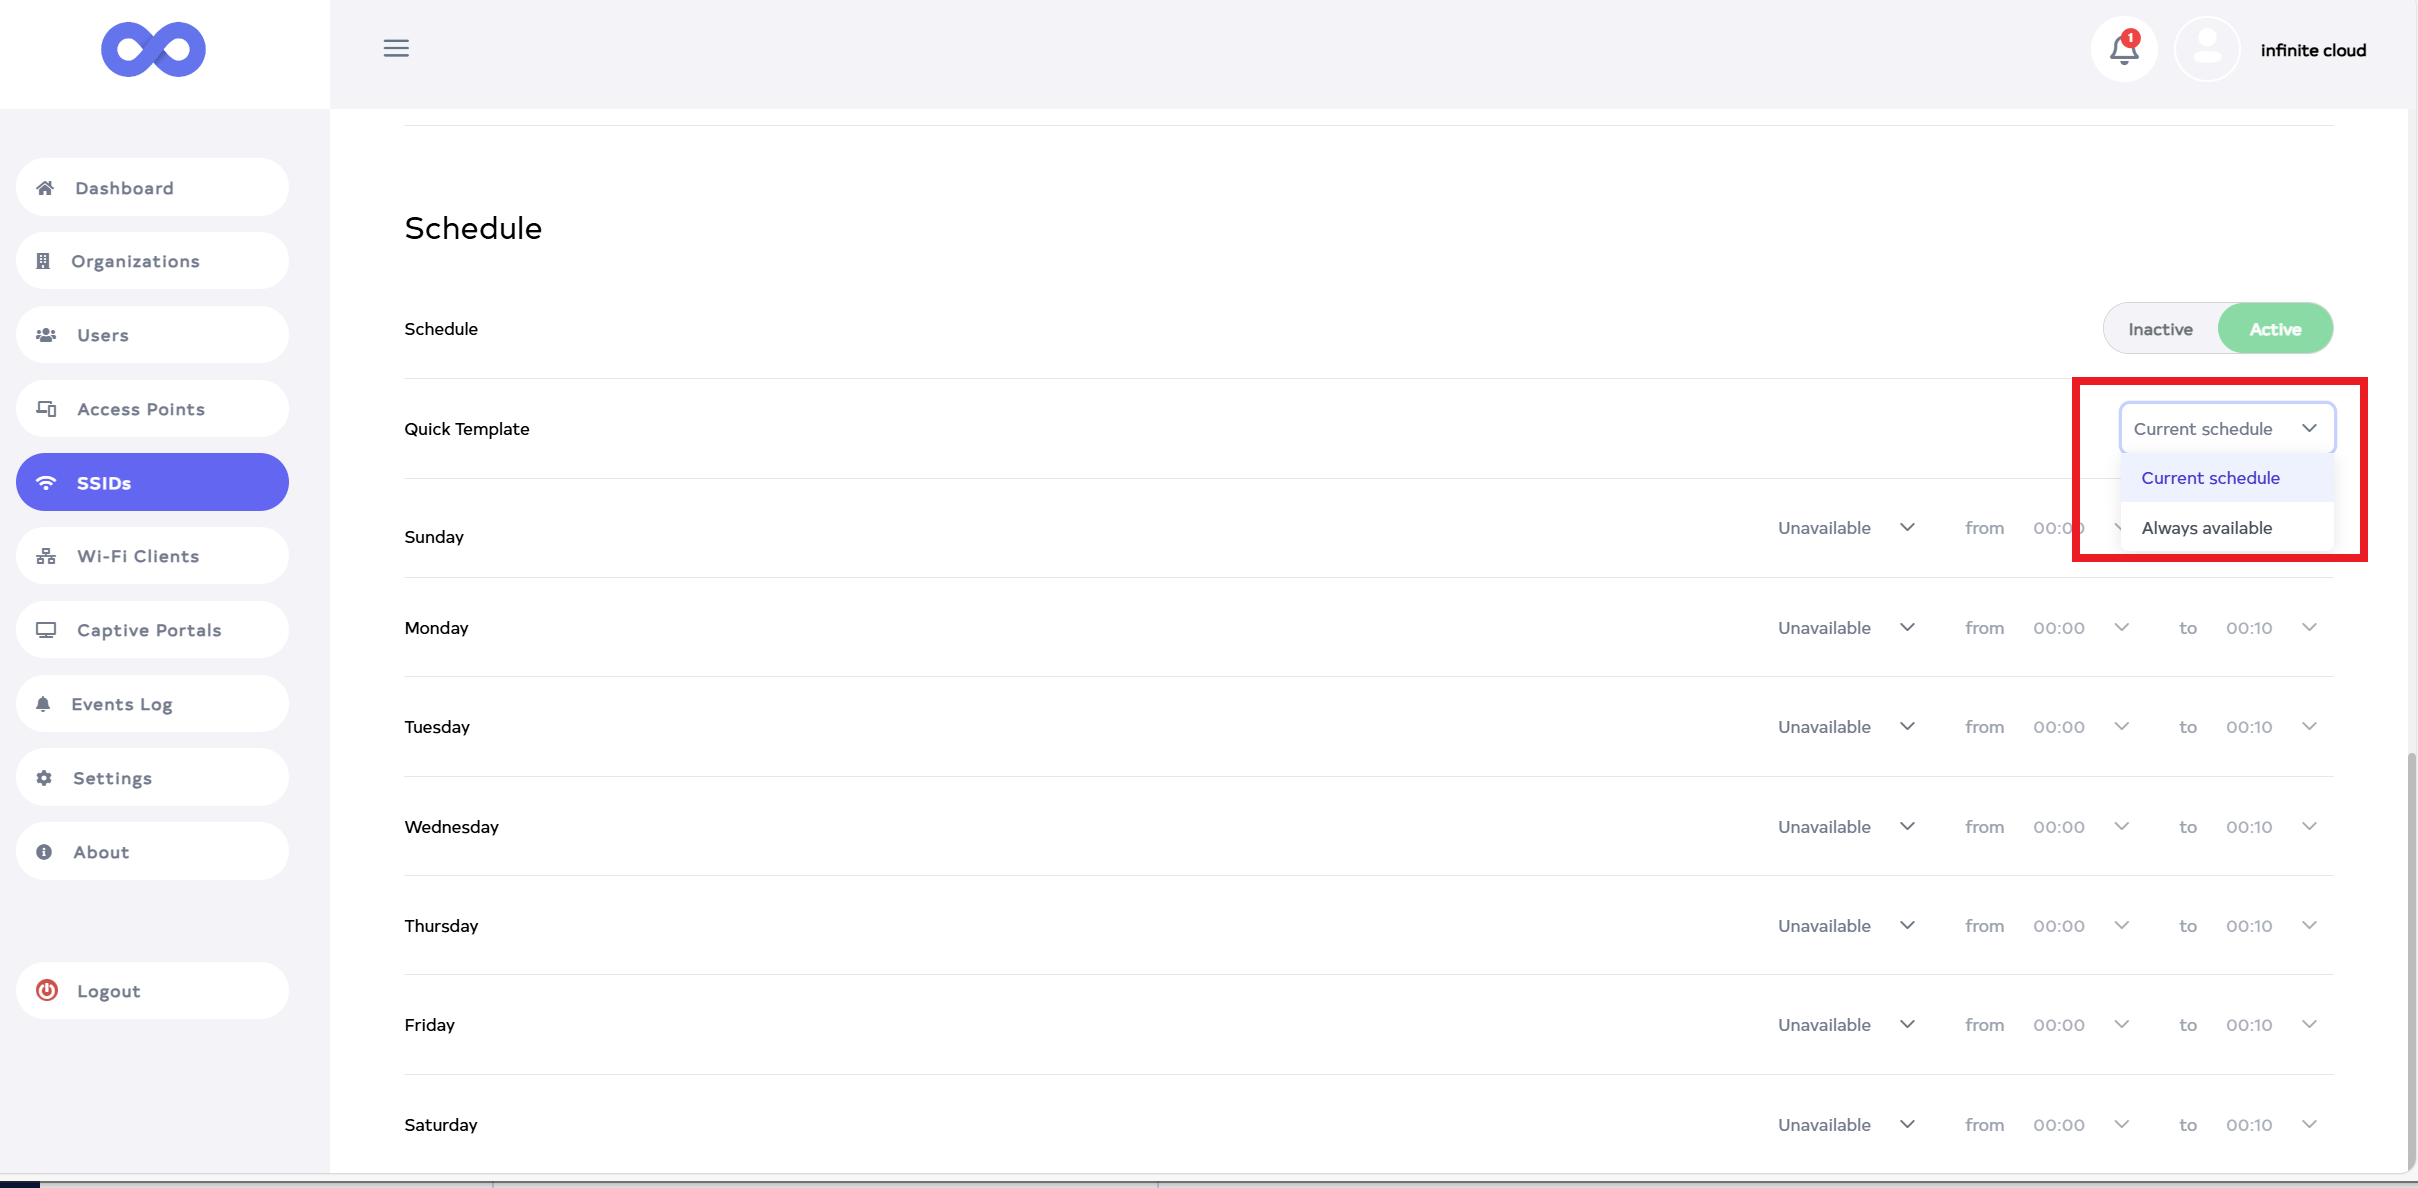Click the infinity logo

click(153, 49)
